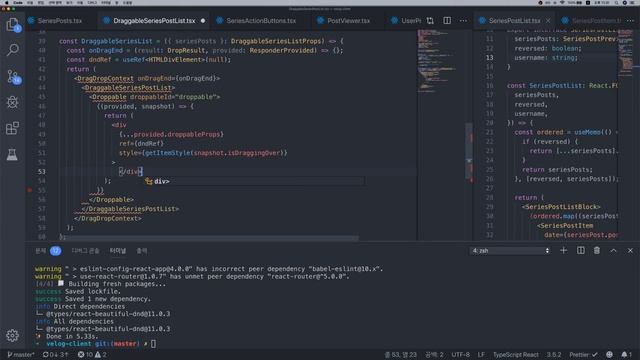Click the DragDropContext opening tag

point(147,78)
